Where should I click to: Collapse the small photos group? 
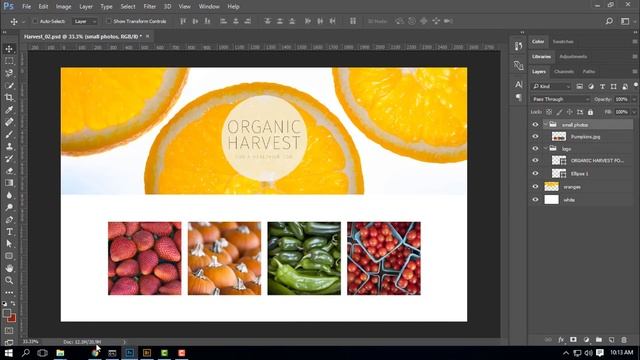[x=545, y=124]
